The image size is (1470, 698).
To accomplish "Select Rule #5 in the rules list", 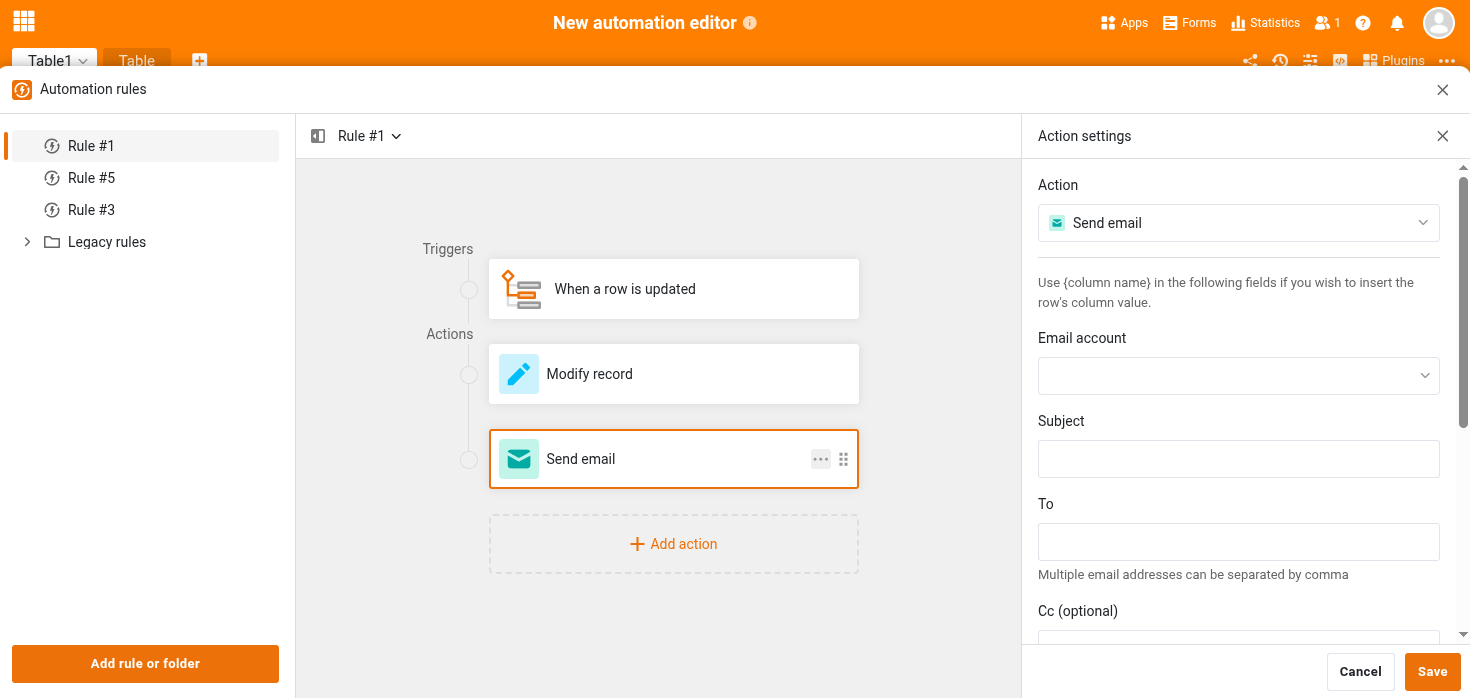I will (91, 178).
